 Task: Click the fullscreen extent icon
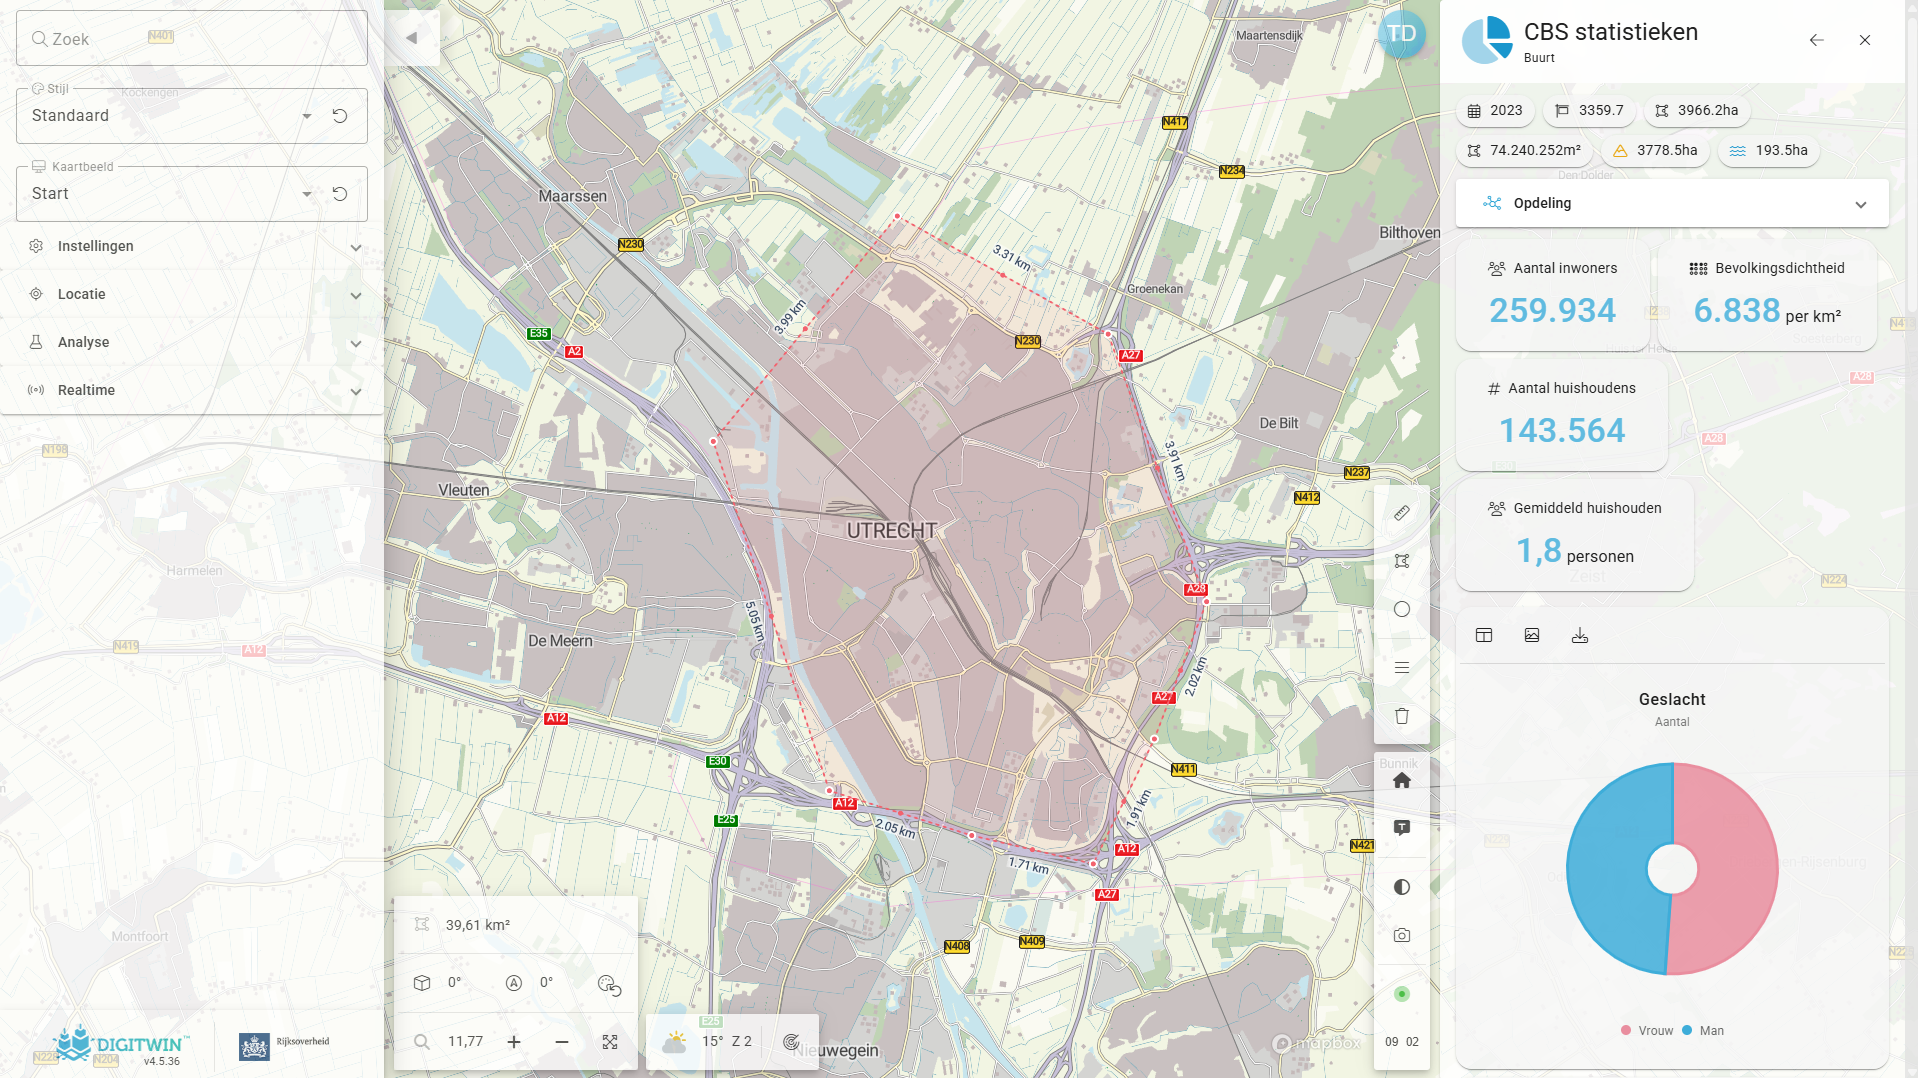(610, 1042)
